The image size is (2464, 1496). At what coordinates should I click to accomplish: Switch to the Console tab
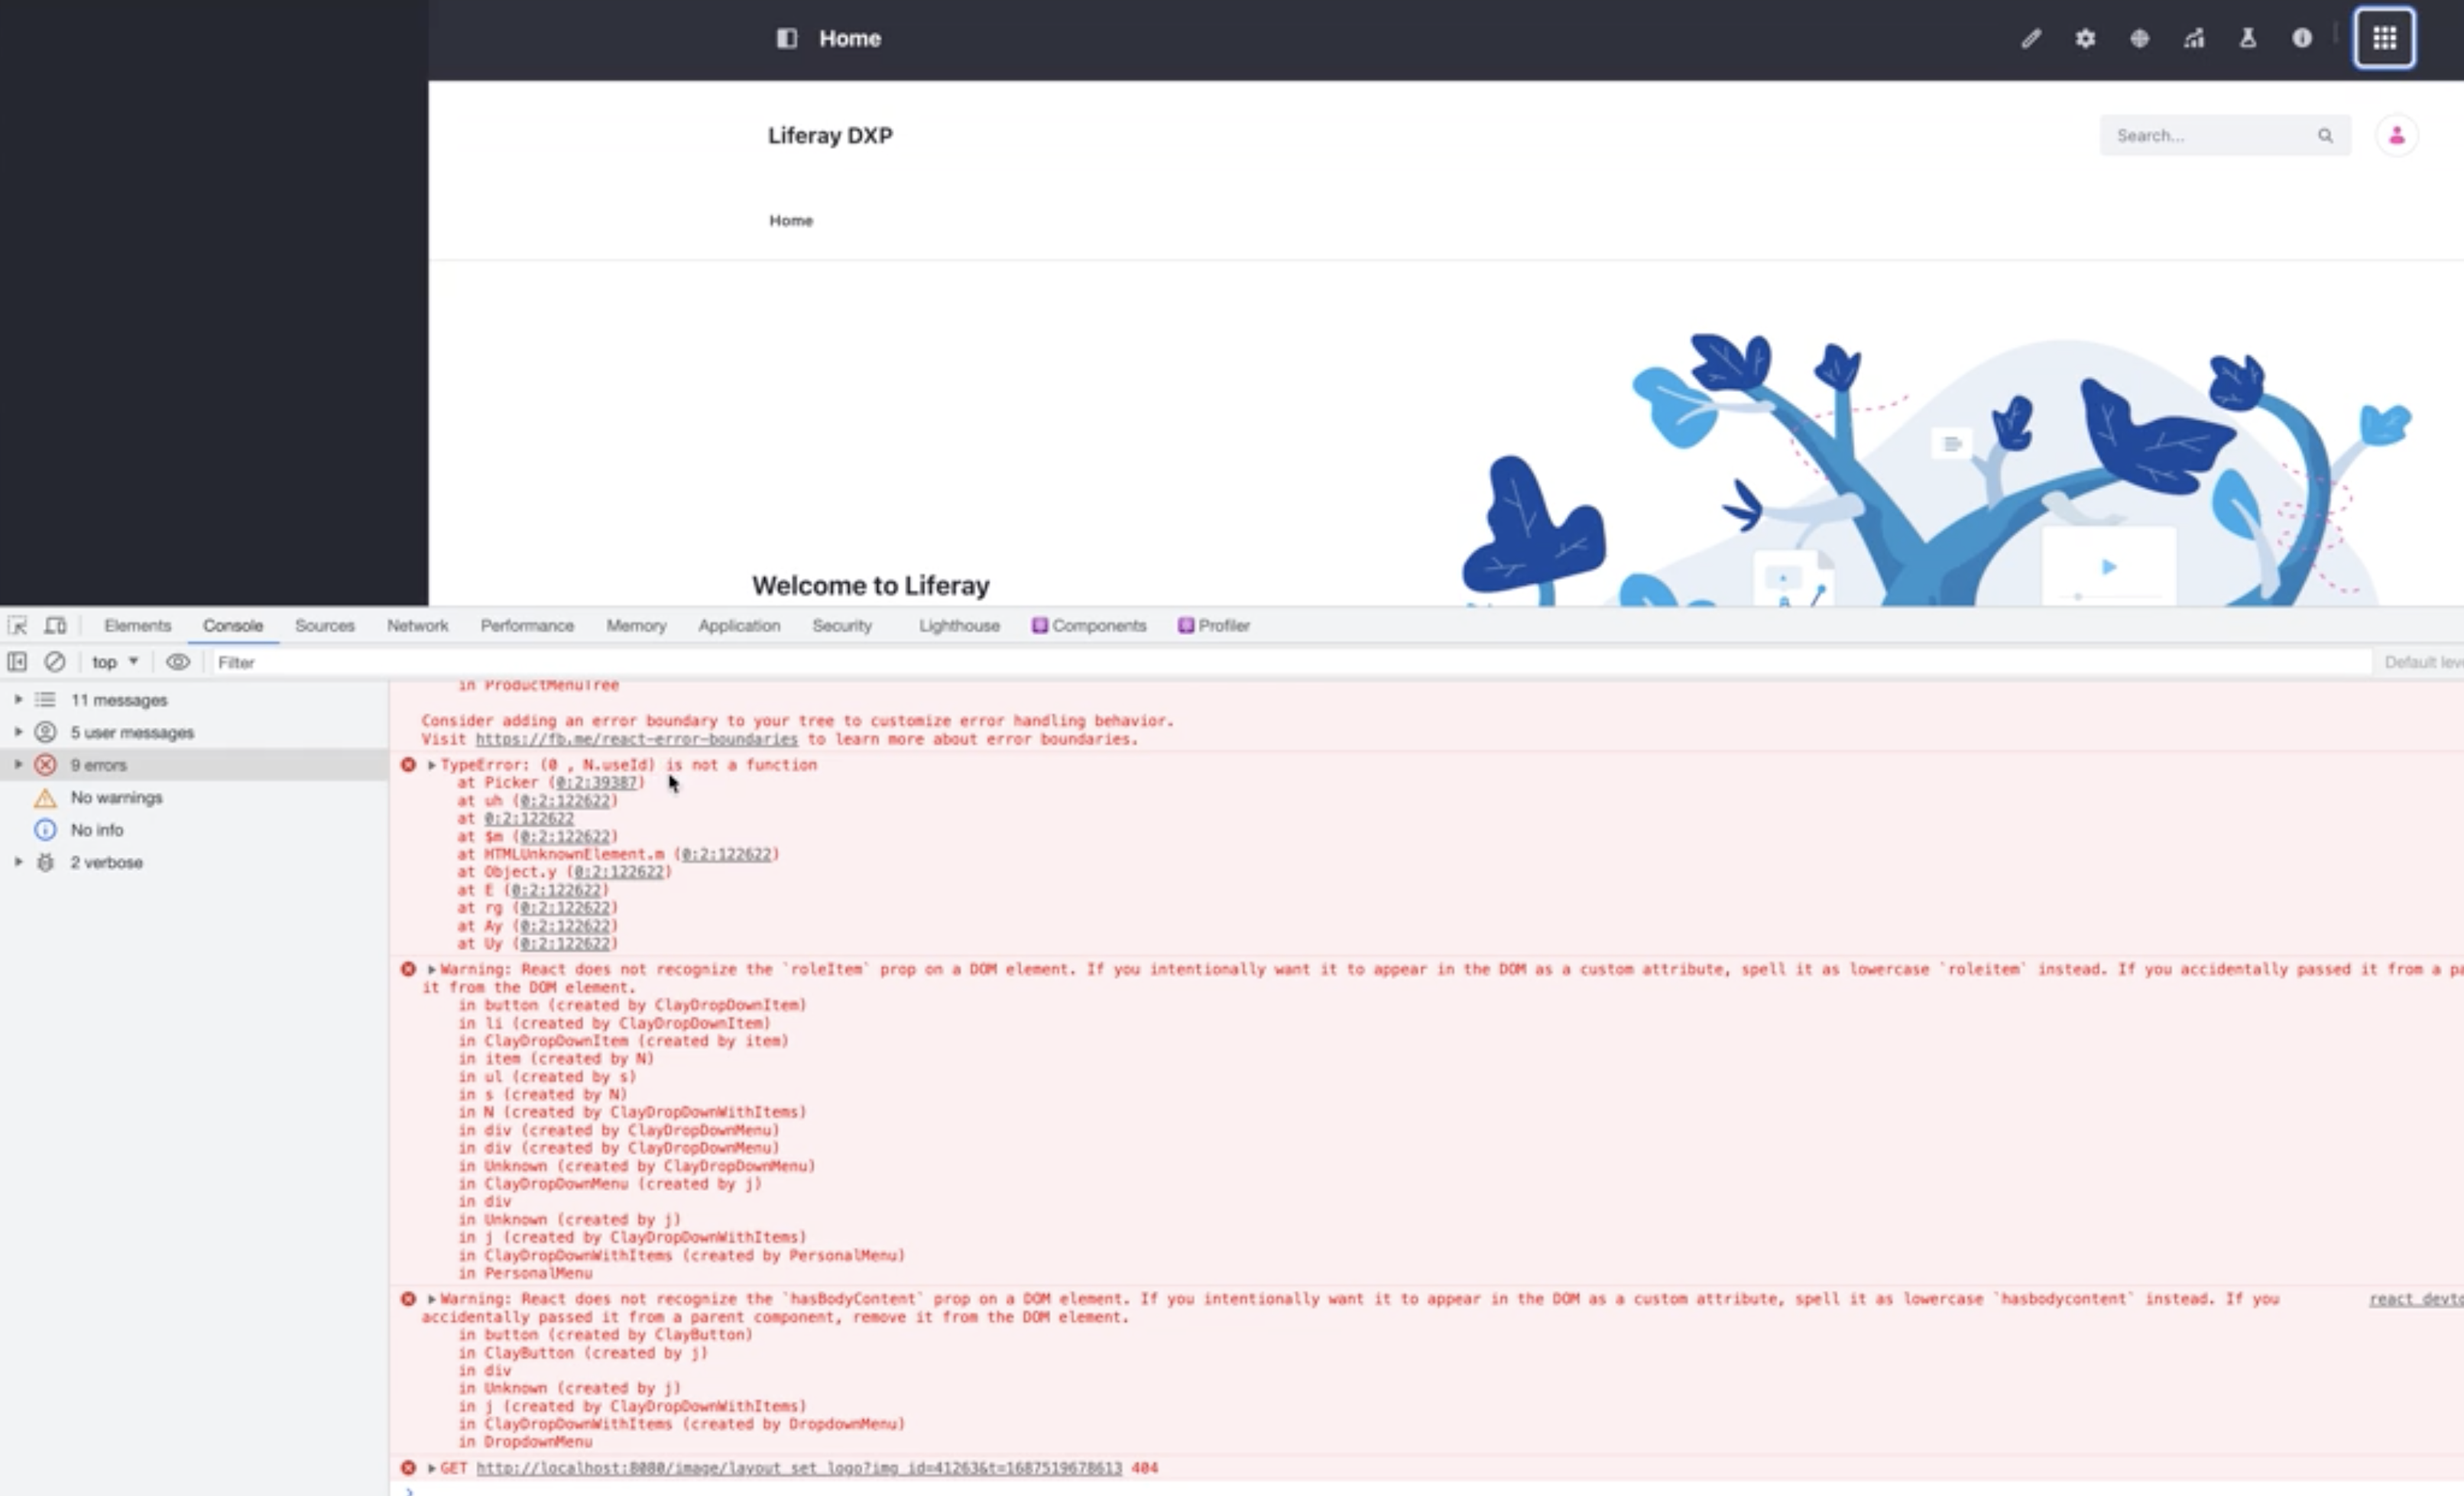(233, 625)
